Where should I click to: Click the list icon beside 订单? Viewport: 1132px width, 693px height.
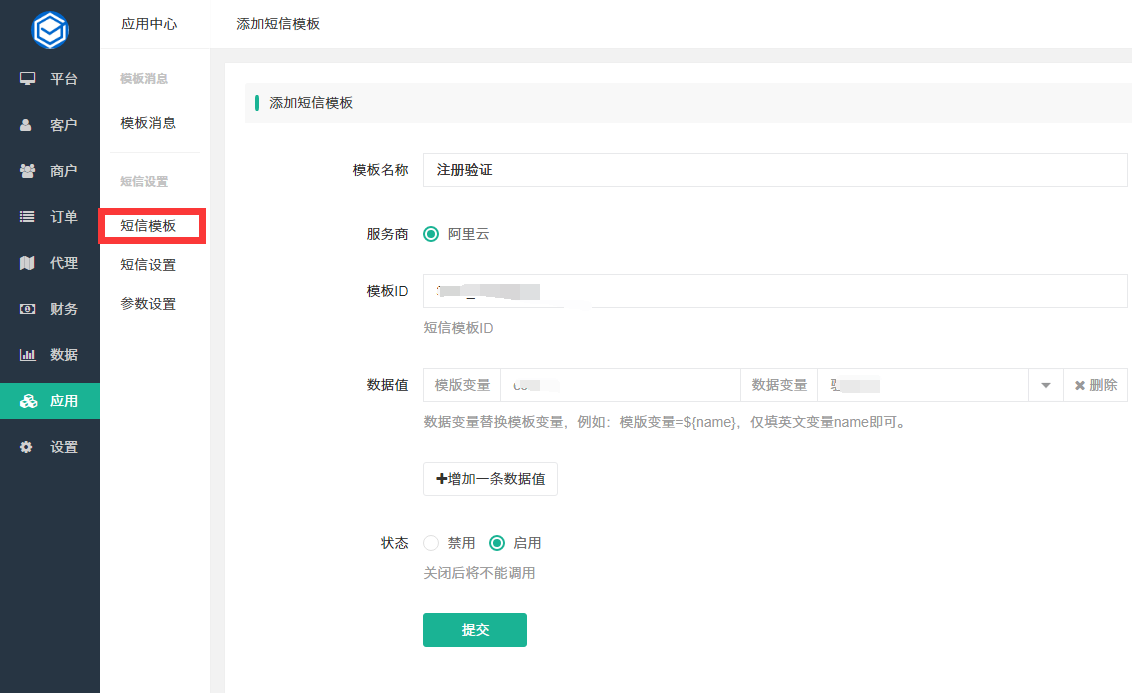pos(27,217)
